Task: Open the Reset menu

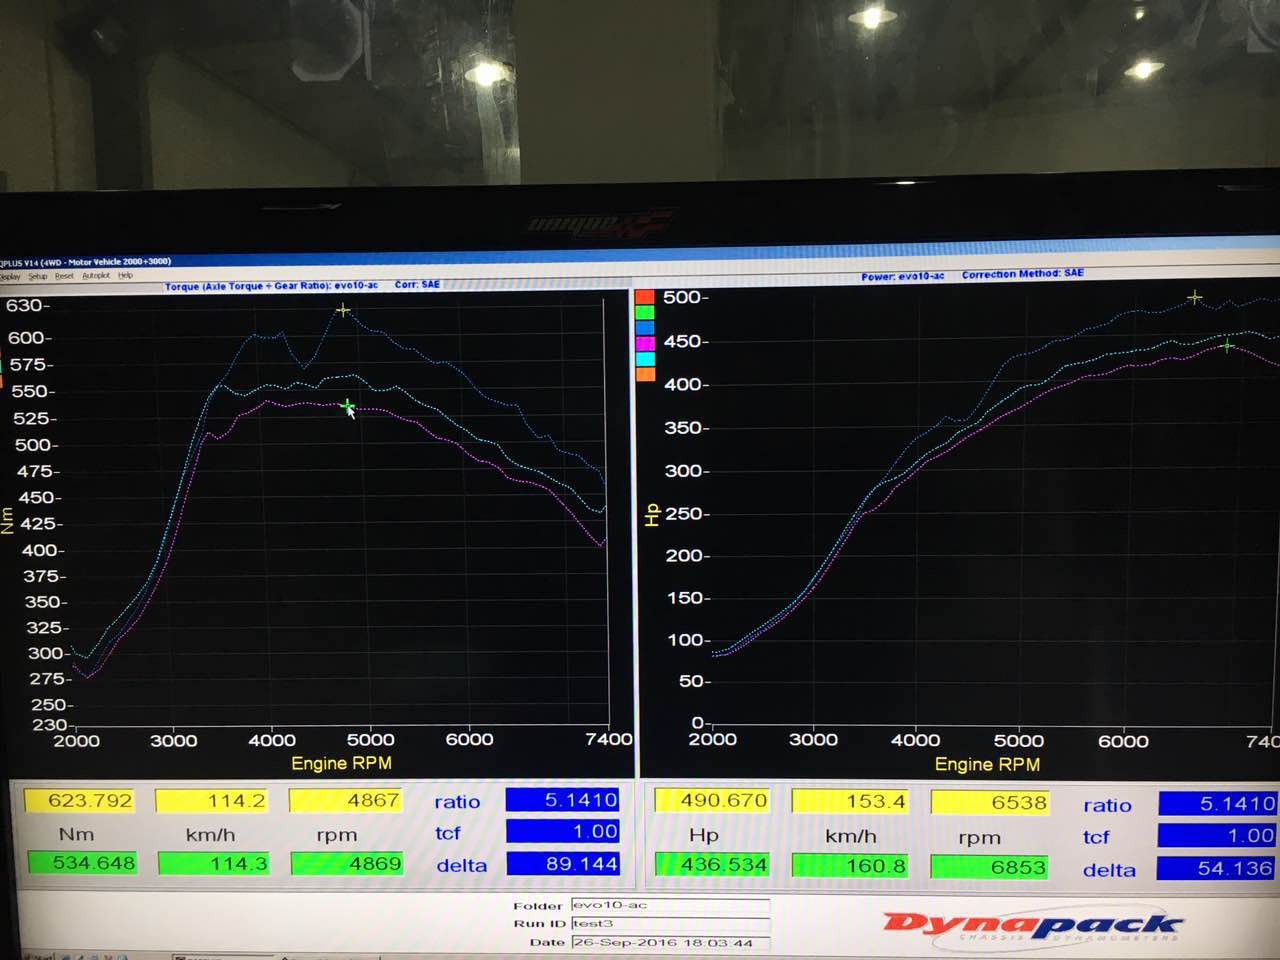Action: point(64,275)
